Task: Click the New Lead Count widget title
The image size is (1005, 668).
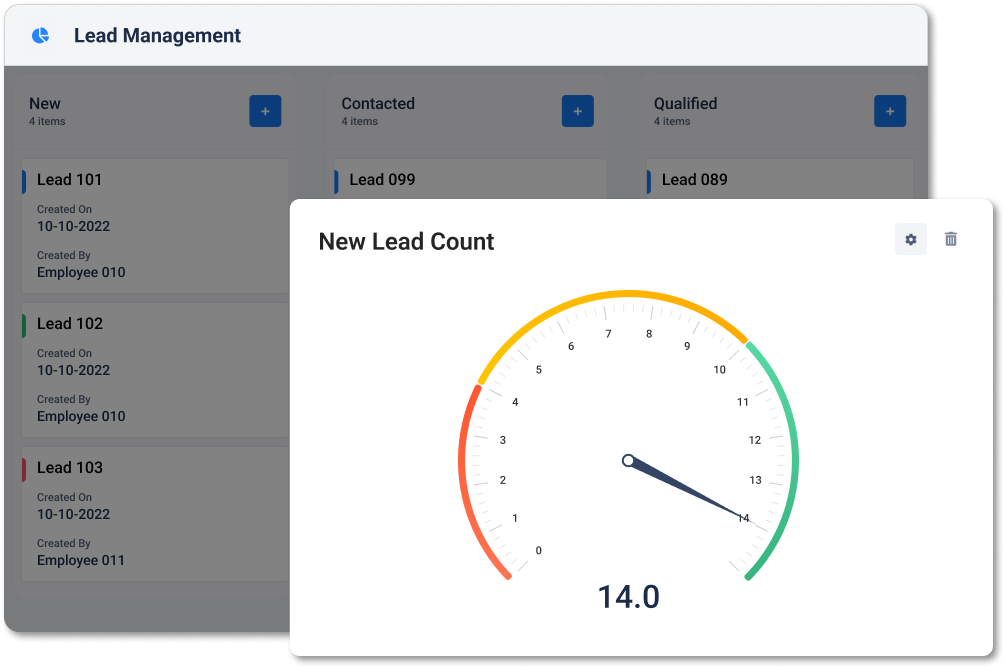Action: [x=406, y=242]
